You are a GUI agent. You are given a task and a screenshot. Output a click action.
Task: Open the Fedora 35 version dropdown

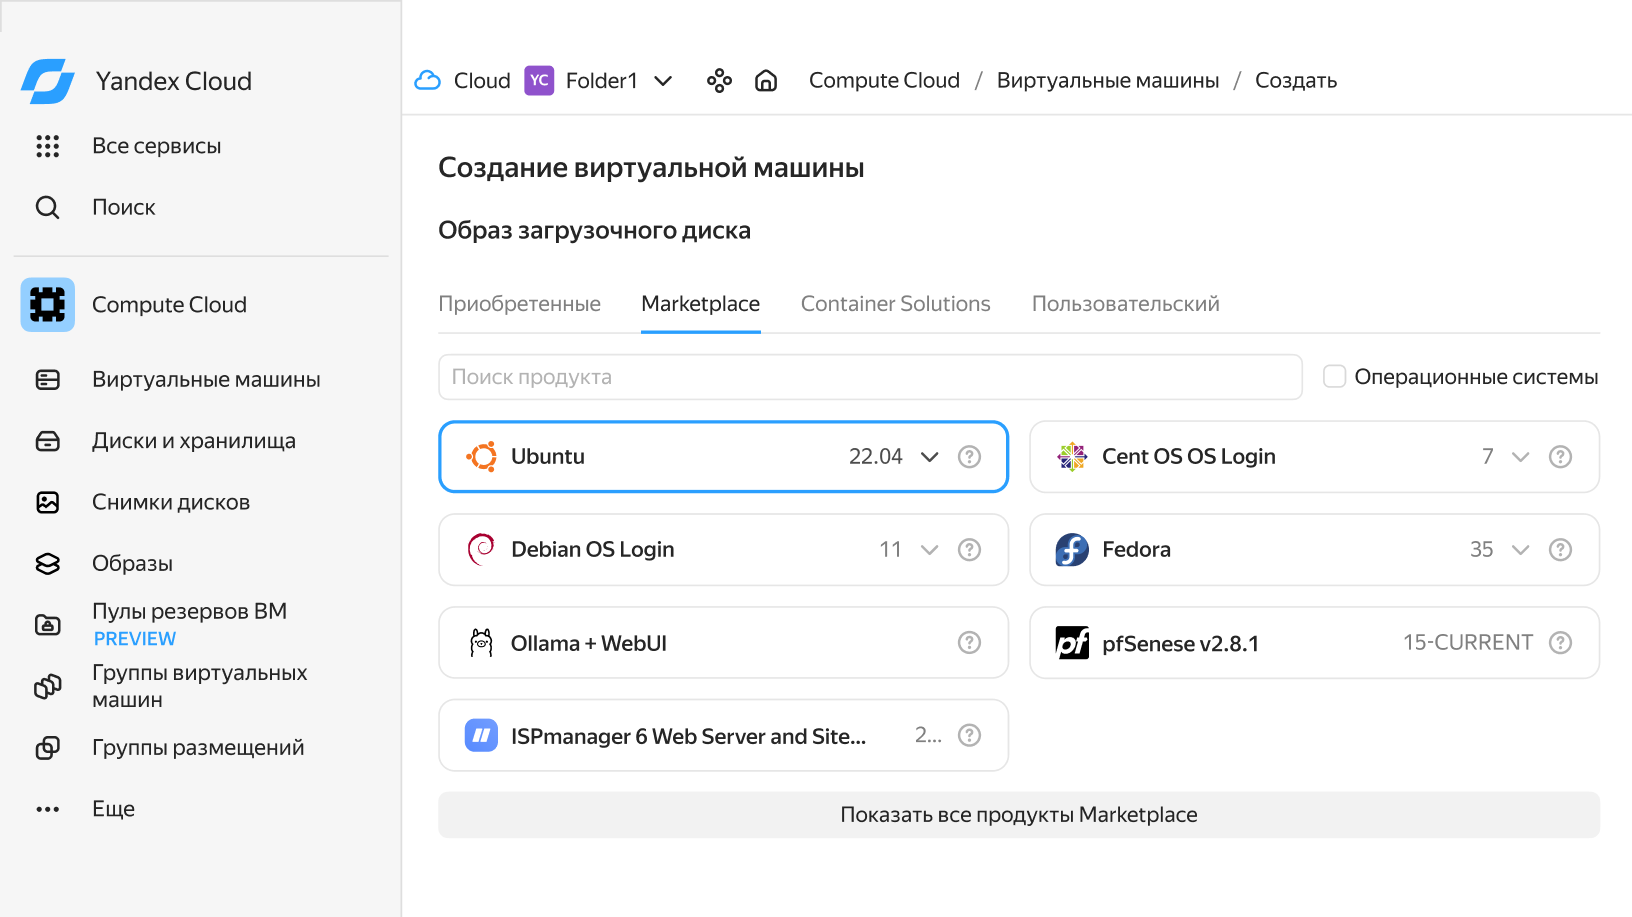click(1520, 550)
